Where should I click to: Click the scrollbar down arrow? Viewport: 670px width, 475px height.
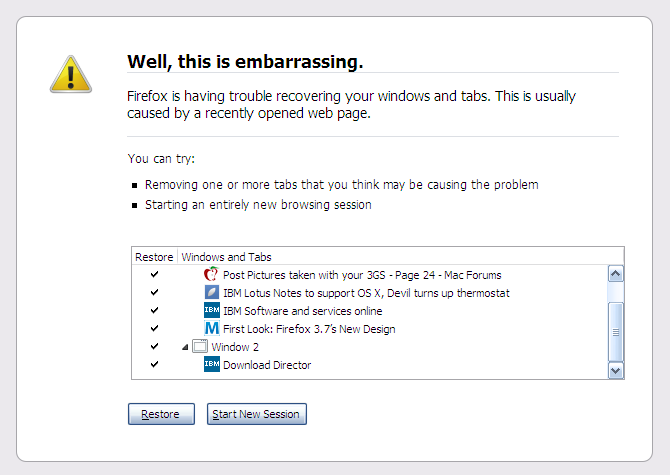coord(616,371)
